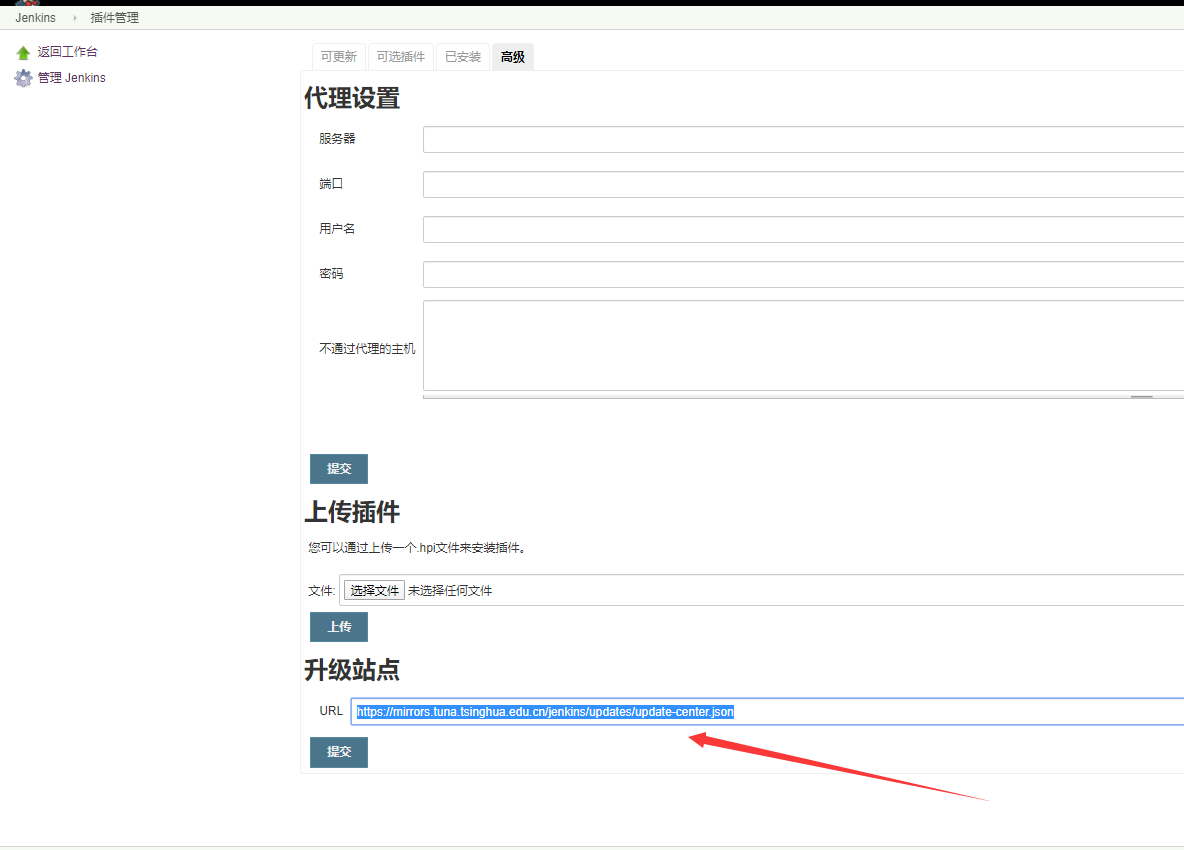Click the 插件管理 breadcrumb
Image resolution: width=1184 pixels, height=850 pixels.
tap(115, 17)
